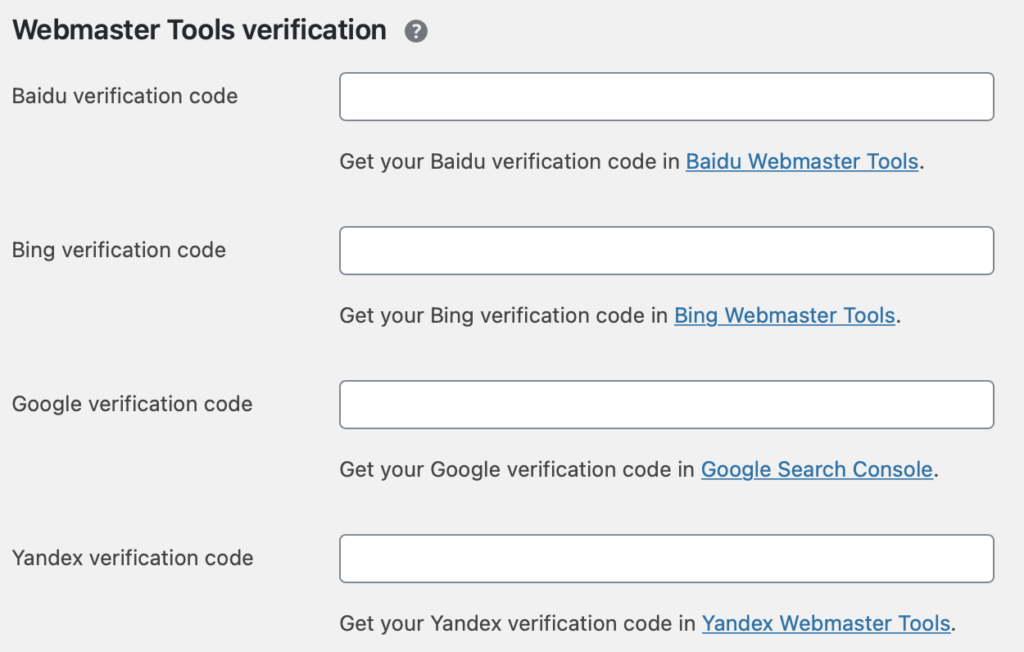The image size is (1024, 652).
Task: Click the Yandex verification code input
Action: [666, 558]
